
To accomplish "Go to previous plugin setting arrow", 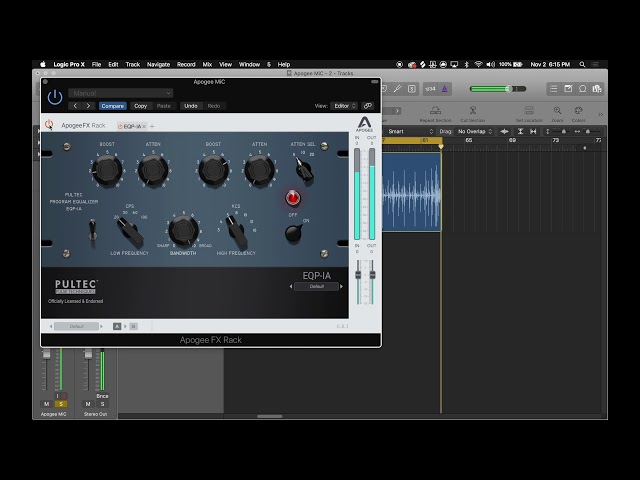I will click(75, 106).
